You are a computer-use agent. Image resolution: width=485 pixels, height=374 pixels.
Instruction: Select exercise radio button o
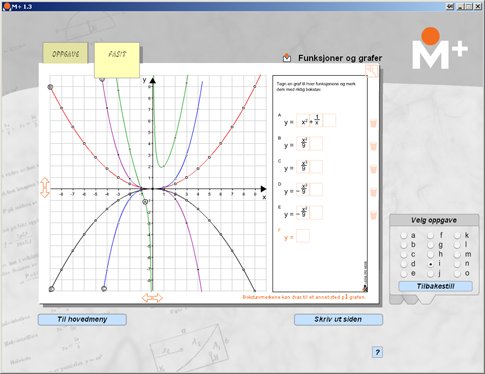click(457, 274)
